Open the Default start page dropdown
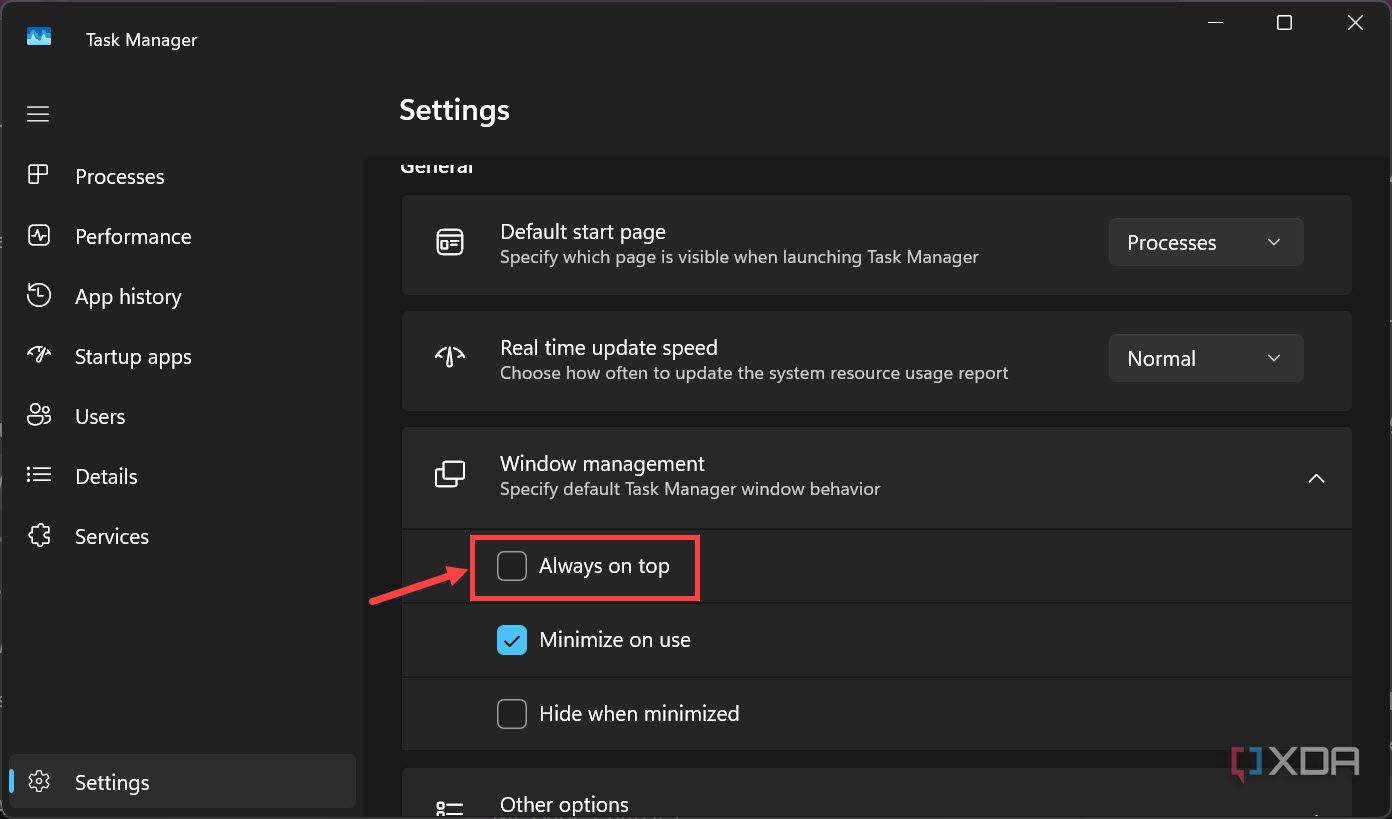1392x819 pixels. 1205,242
